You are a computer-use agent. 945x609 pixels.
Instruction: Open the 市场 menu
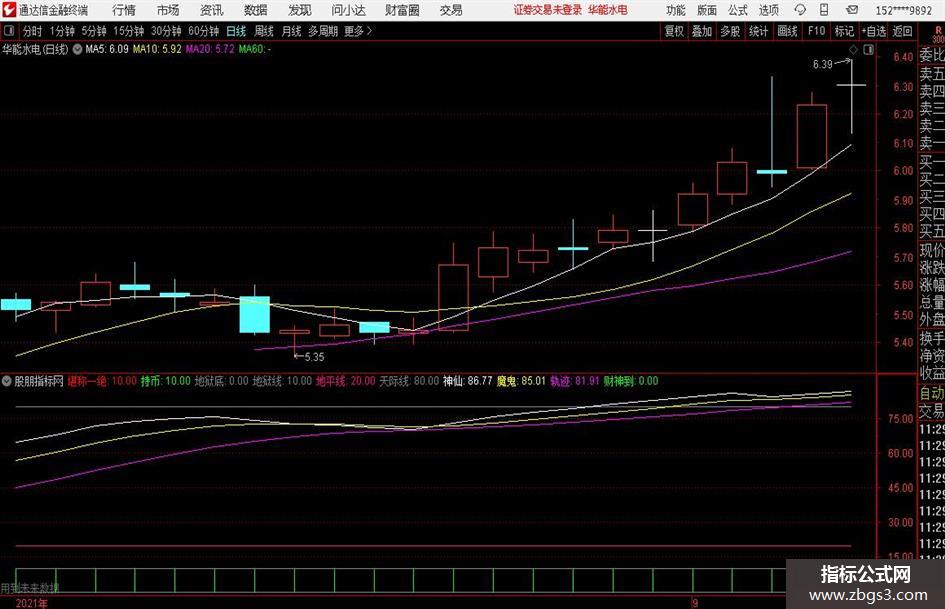(168, 10)
